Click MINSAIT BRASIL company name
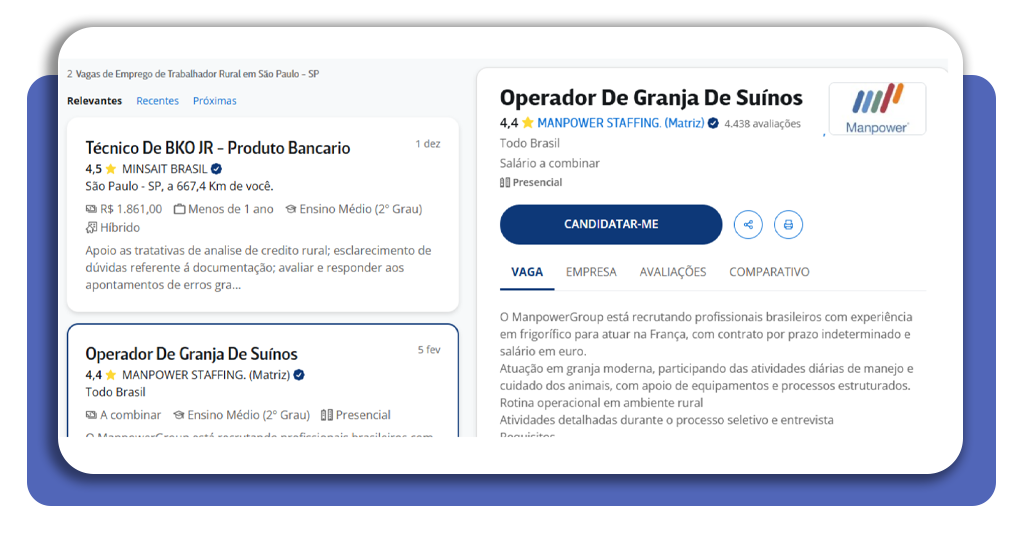1024x536 pixels. (x=165, y=169)
